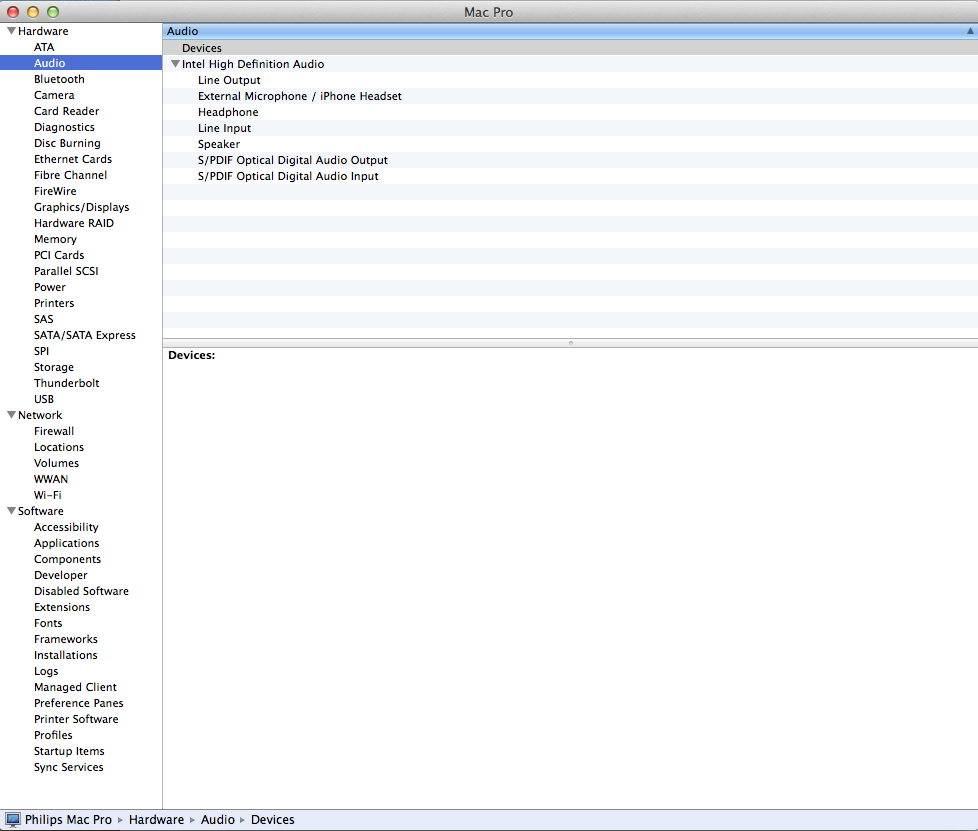Image resolution: width=978 pixels, height=831 pixels.
Task: Click the pane splitter handle dot
Action: point(570,343)
